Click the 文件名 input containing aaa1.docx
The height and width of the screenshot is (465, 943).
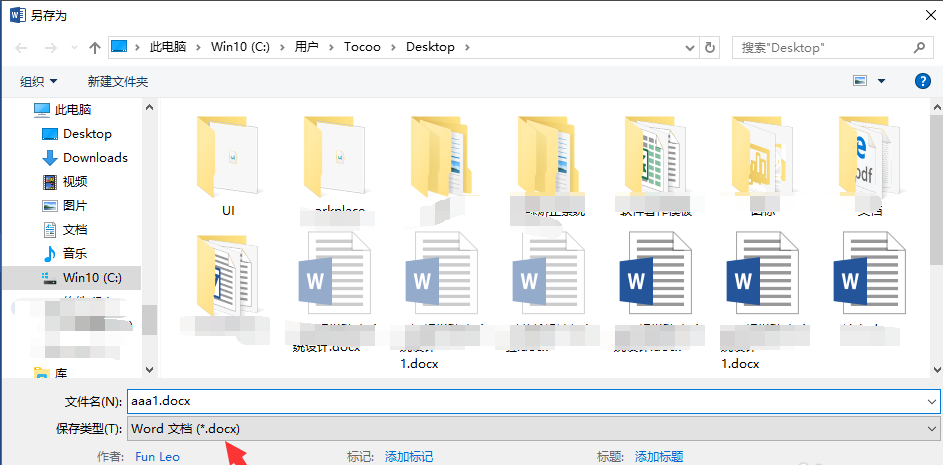click(x=525, y=401)
